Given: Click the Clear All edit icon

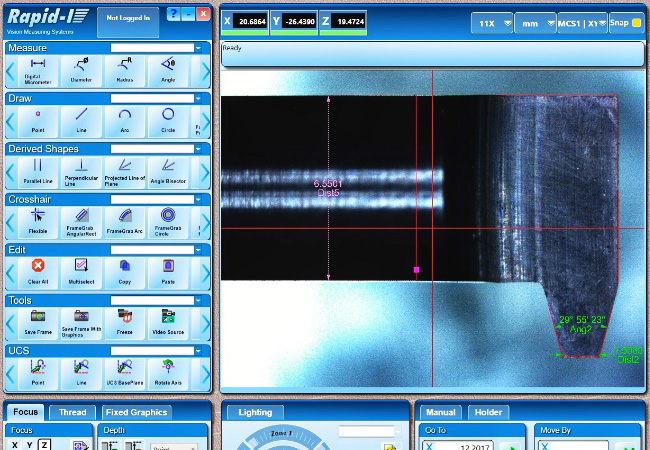Looking at the screenshot, I should [x=38, y=269].
